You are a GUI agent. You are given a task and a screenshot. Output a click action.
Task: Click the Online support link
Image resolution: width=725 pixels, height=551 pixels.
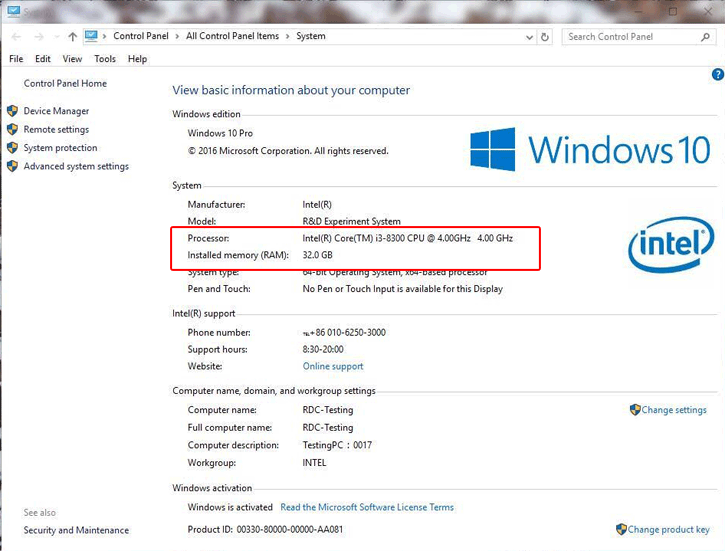pos(333,366)
